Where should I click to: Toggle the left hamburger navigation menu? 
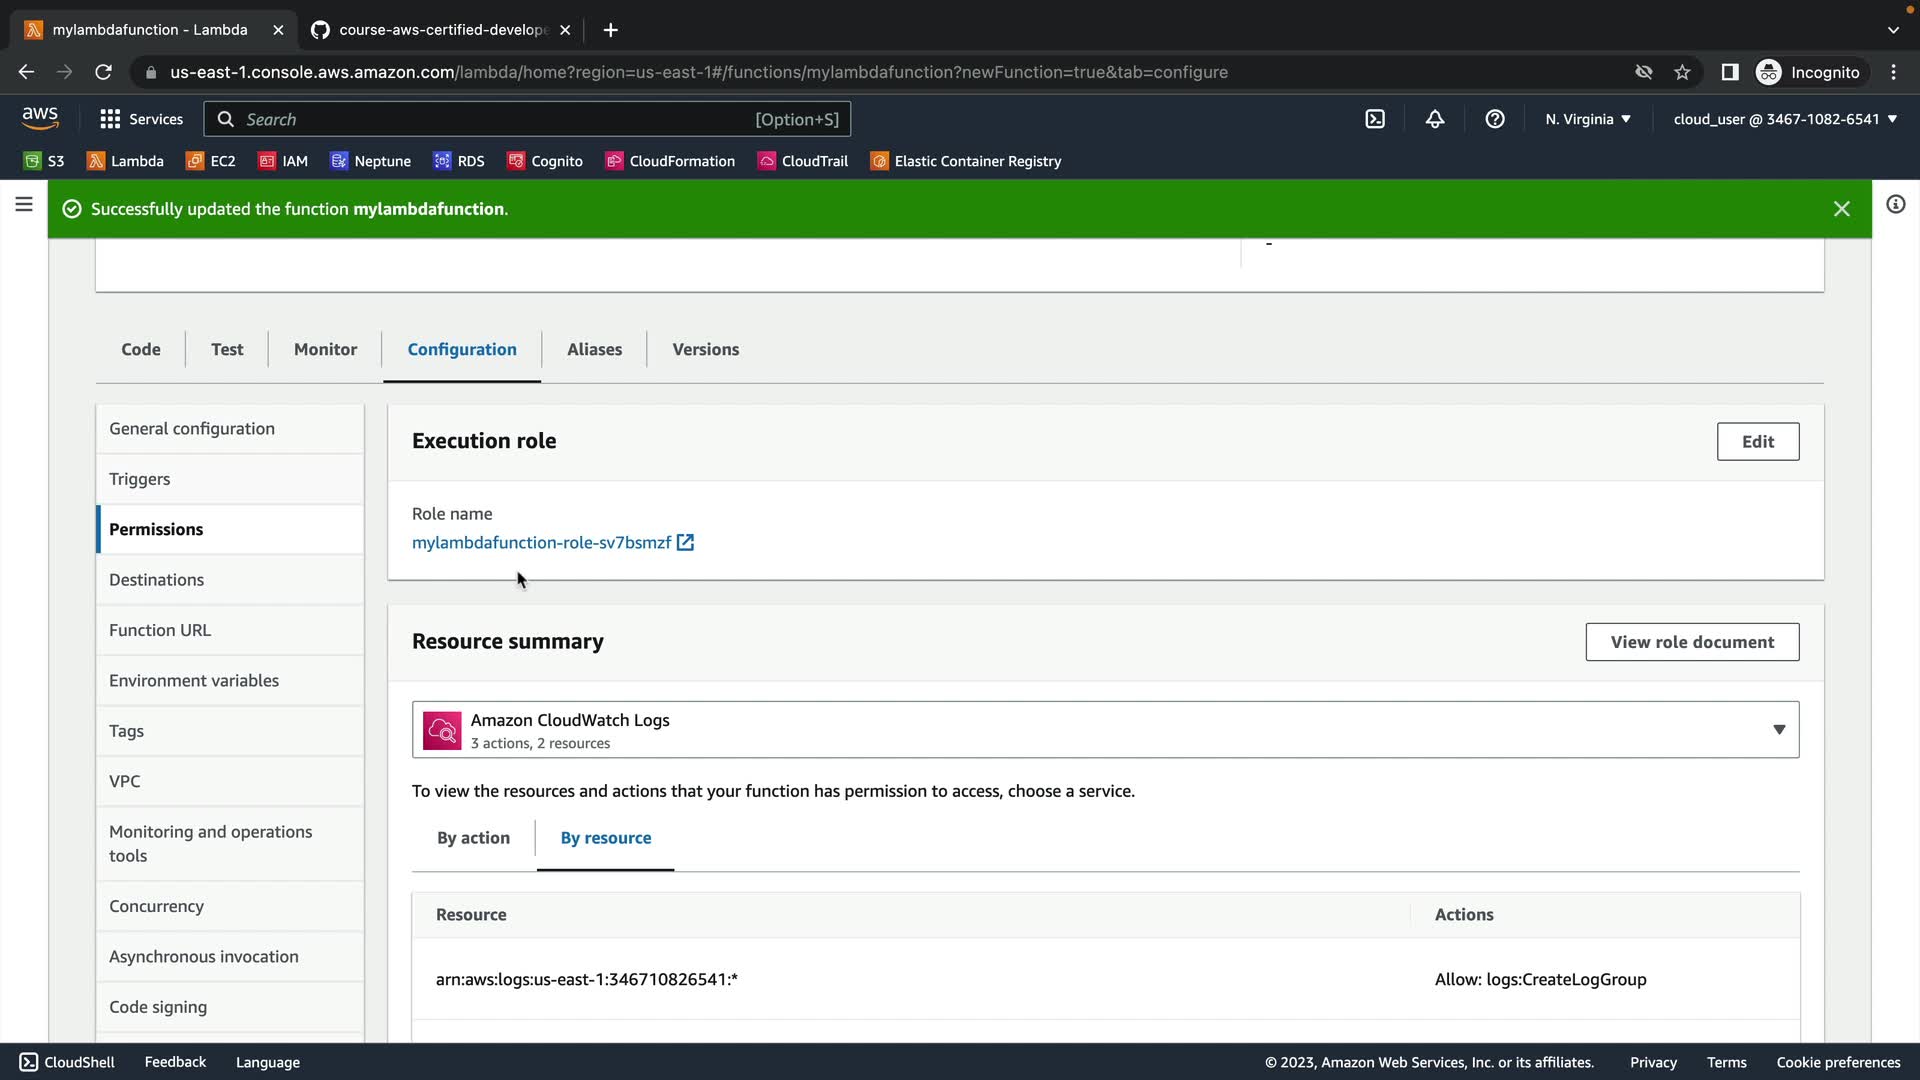[x=24, y=205]
